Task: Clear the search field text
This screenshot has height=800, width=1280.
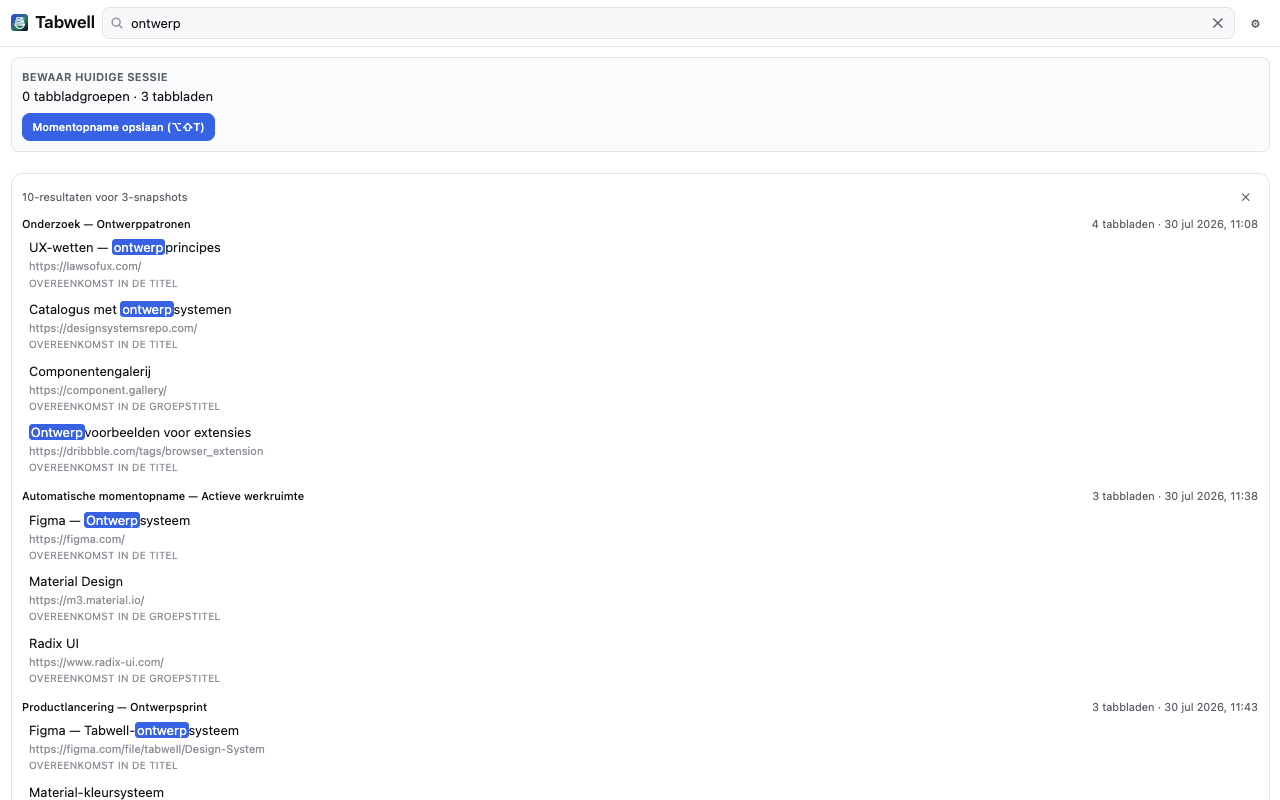Action: point(1218,23)
